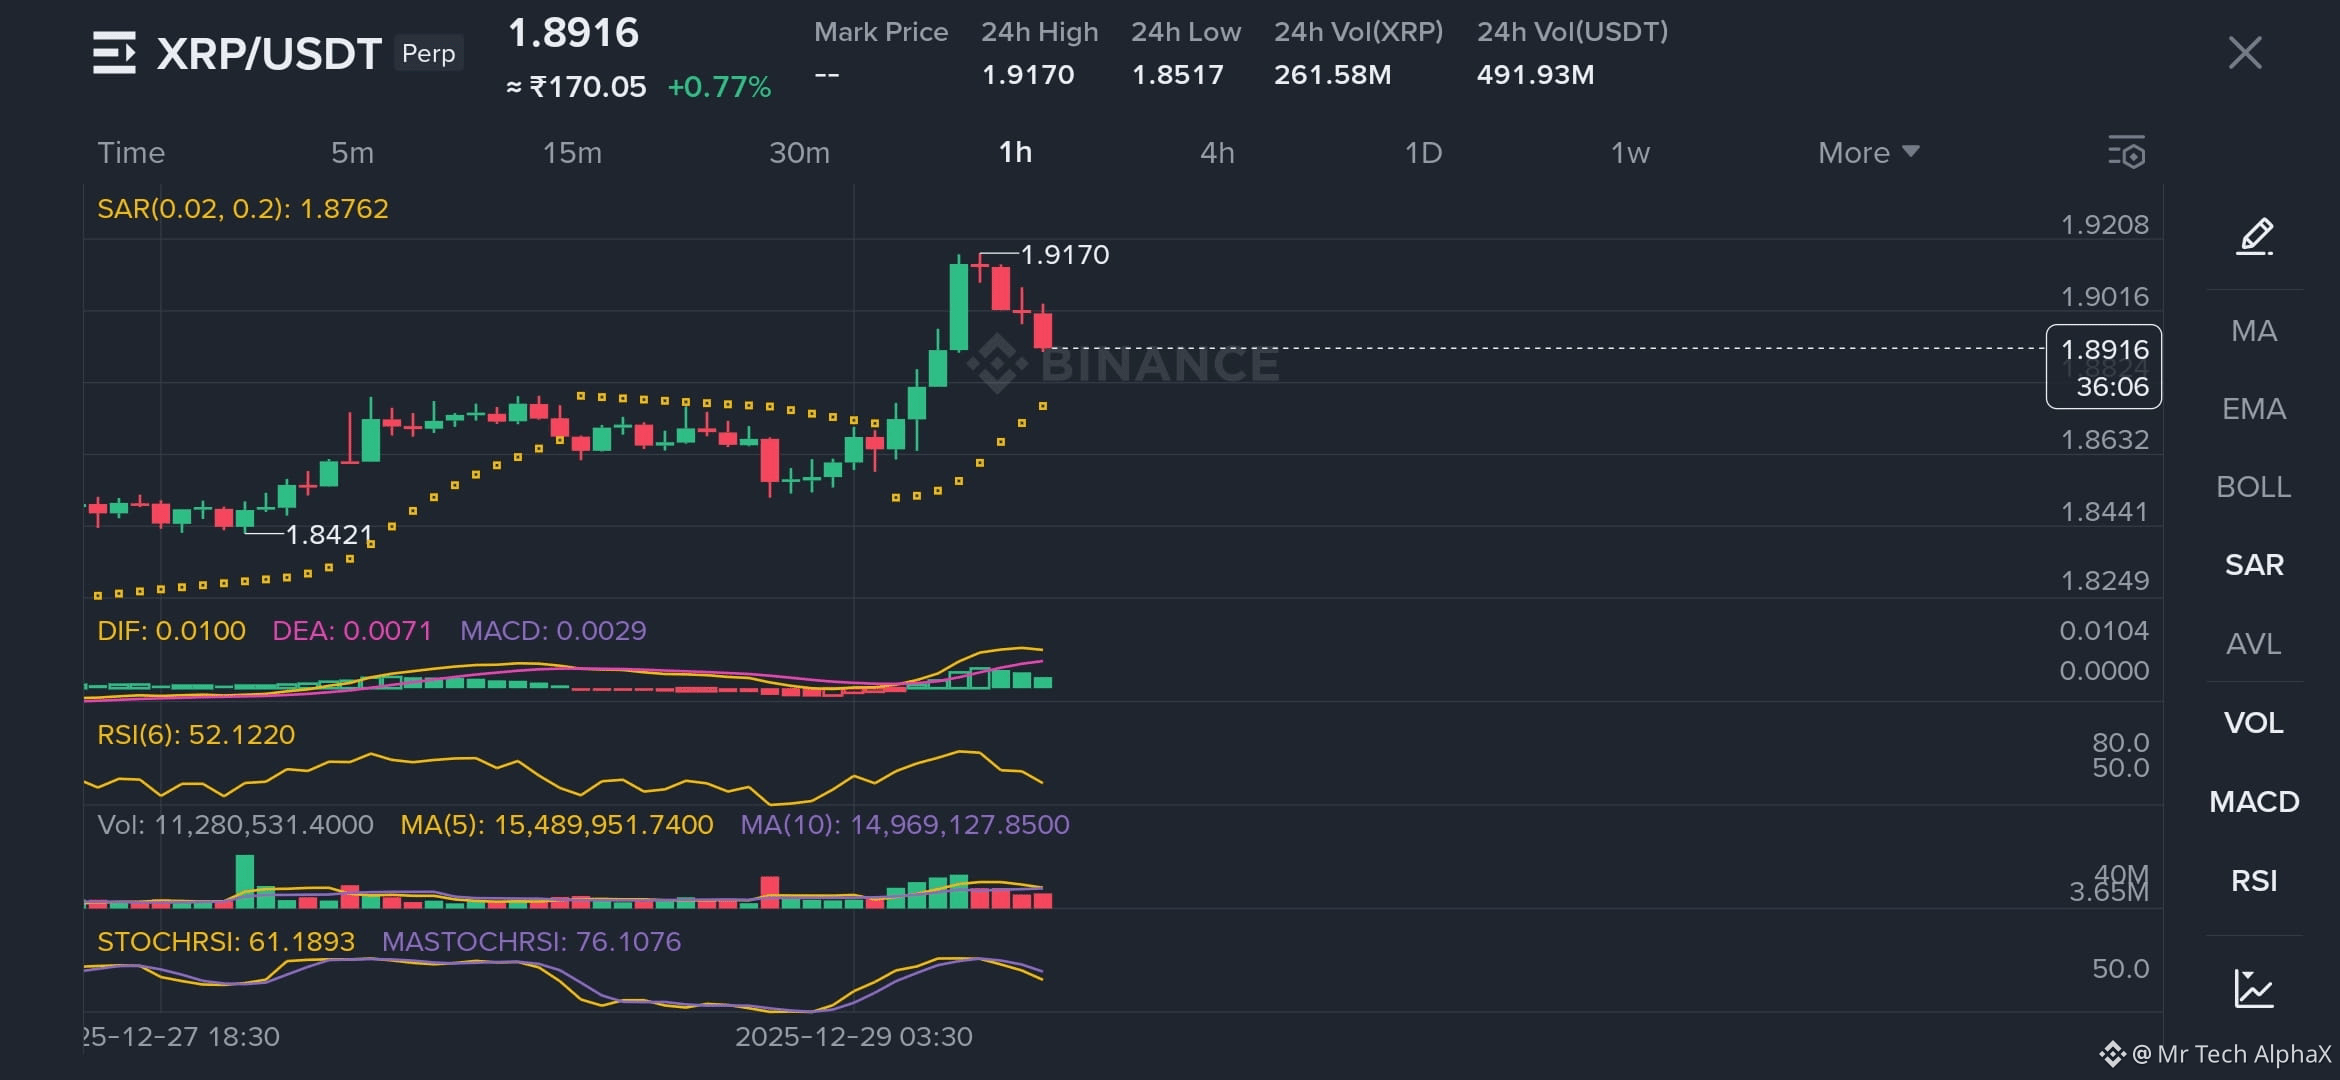Click the 1.9170 high marker on chart
The height and width of the screenshot is (1080, 2340).
[1065, 255]
